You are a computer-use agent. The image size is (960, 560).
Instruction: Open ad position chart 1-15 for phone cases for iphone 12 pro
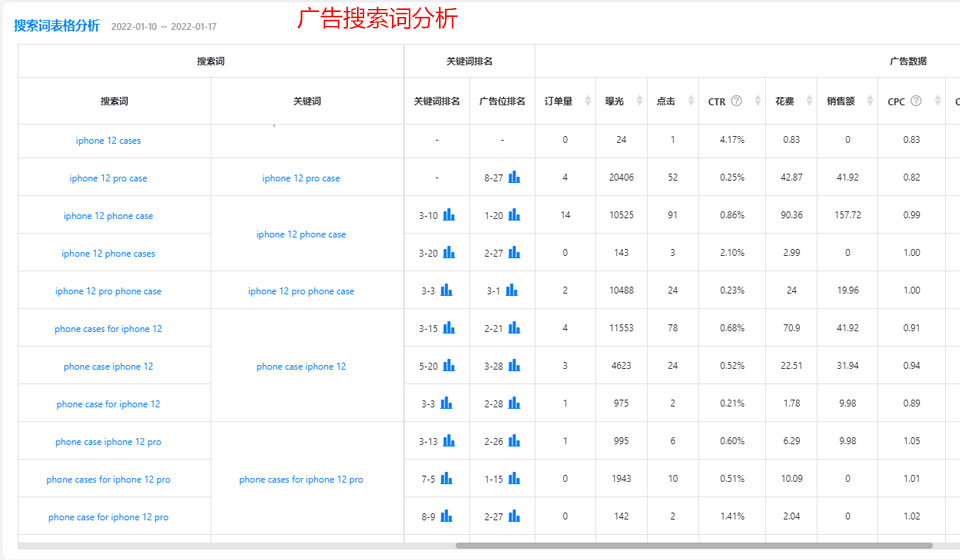(514, 478)
